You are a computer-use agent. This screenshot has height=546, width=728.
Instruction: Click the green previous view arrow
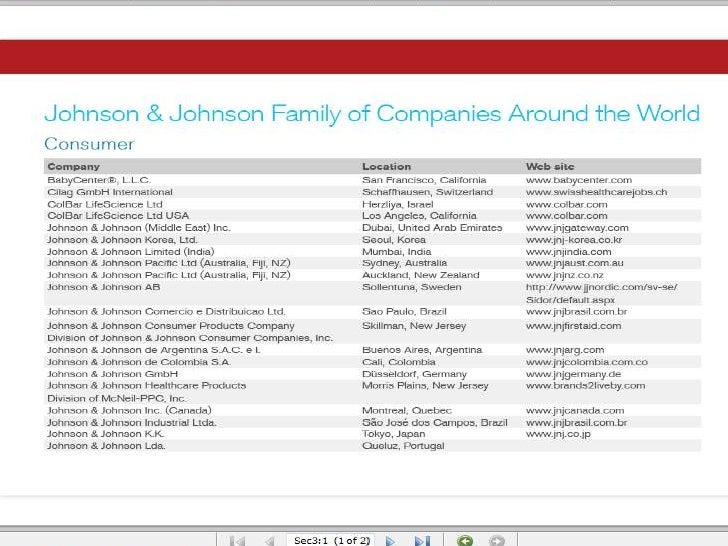click(465, 540)
